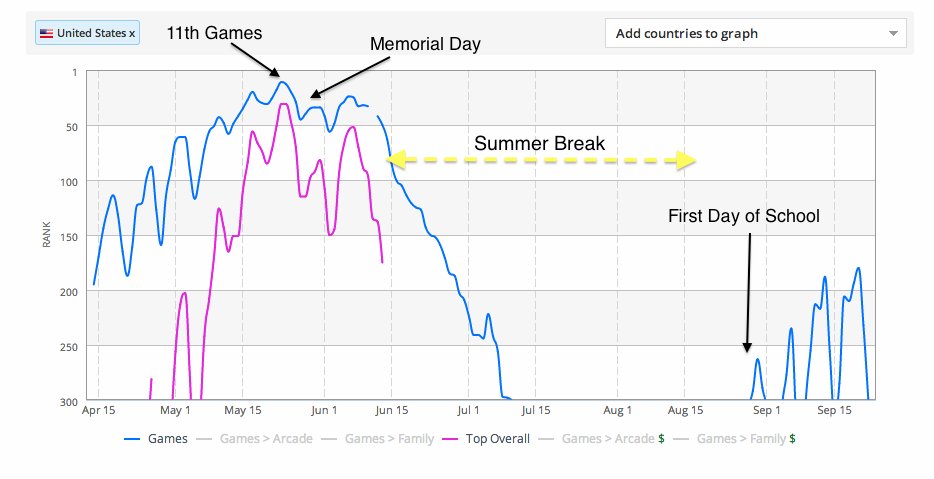Click the yellow Summer Break right arrowhead
This screenshot has height=479, width=934.
coord(686,160)
